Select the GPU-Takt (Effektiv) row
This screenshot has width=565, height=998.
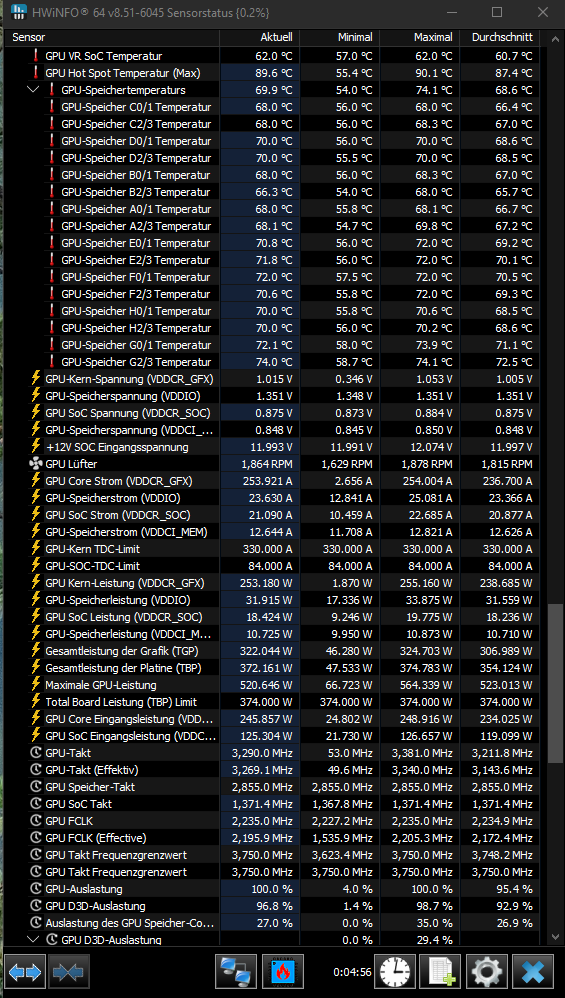click(x=274, y=770)
